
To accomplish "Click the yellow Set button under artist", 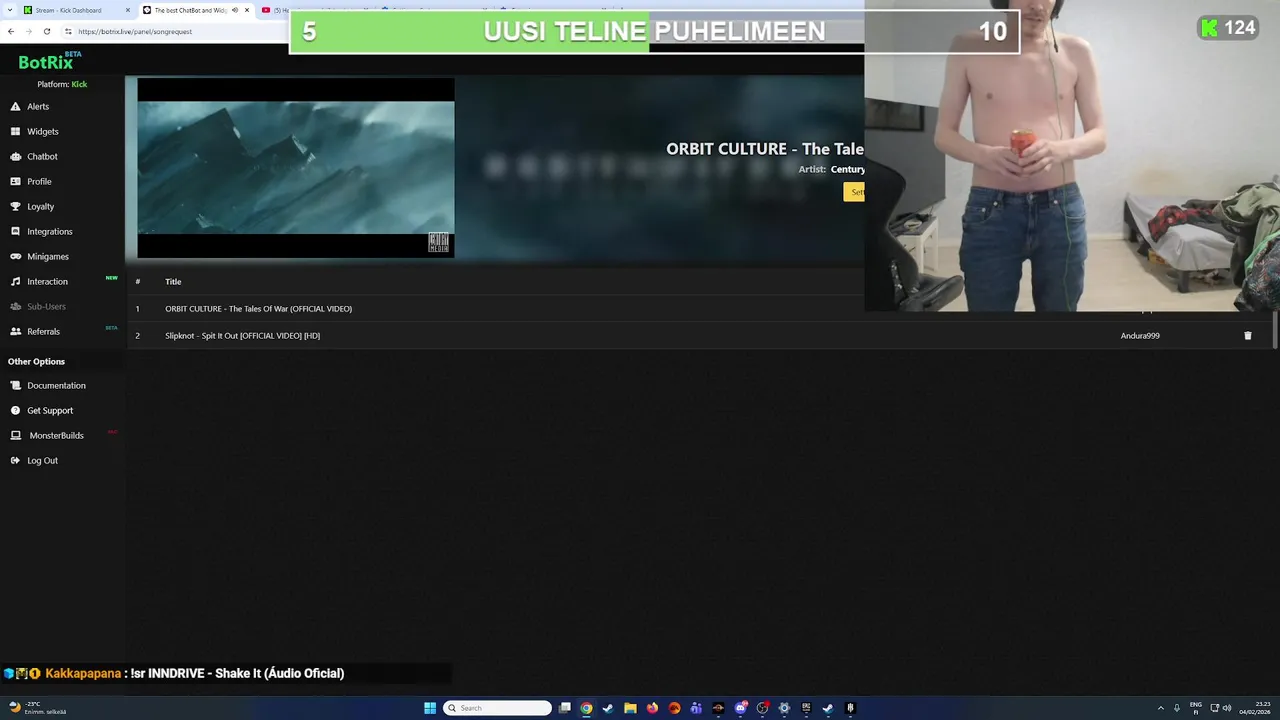I will click(x=854, y=192).
